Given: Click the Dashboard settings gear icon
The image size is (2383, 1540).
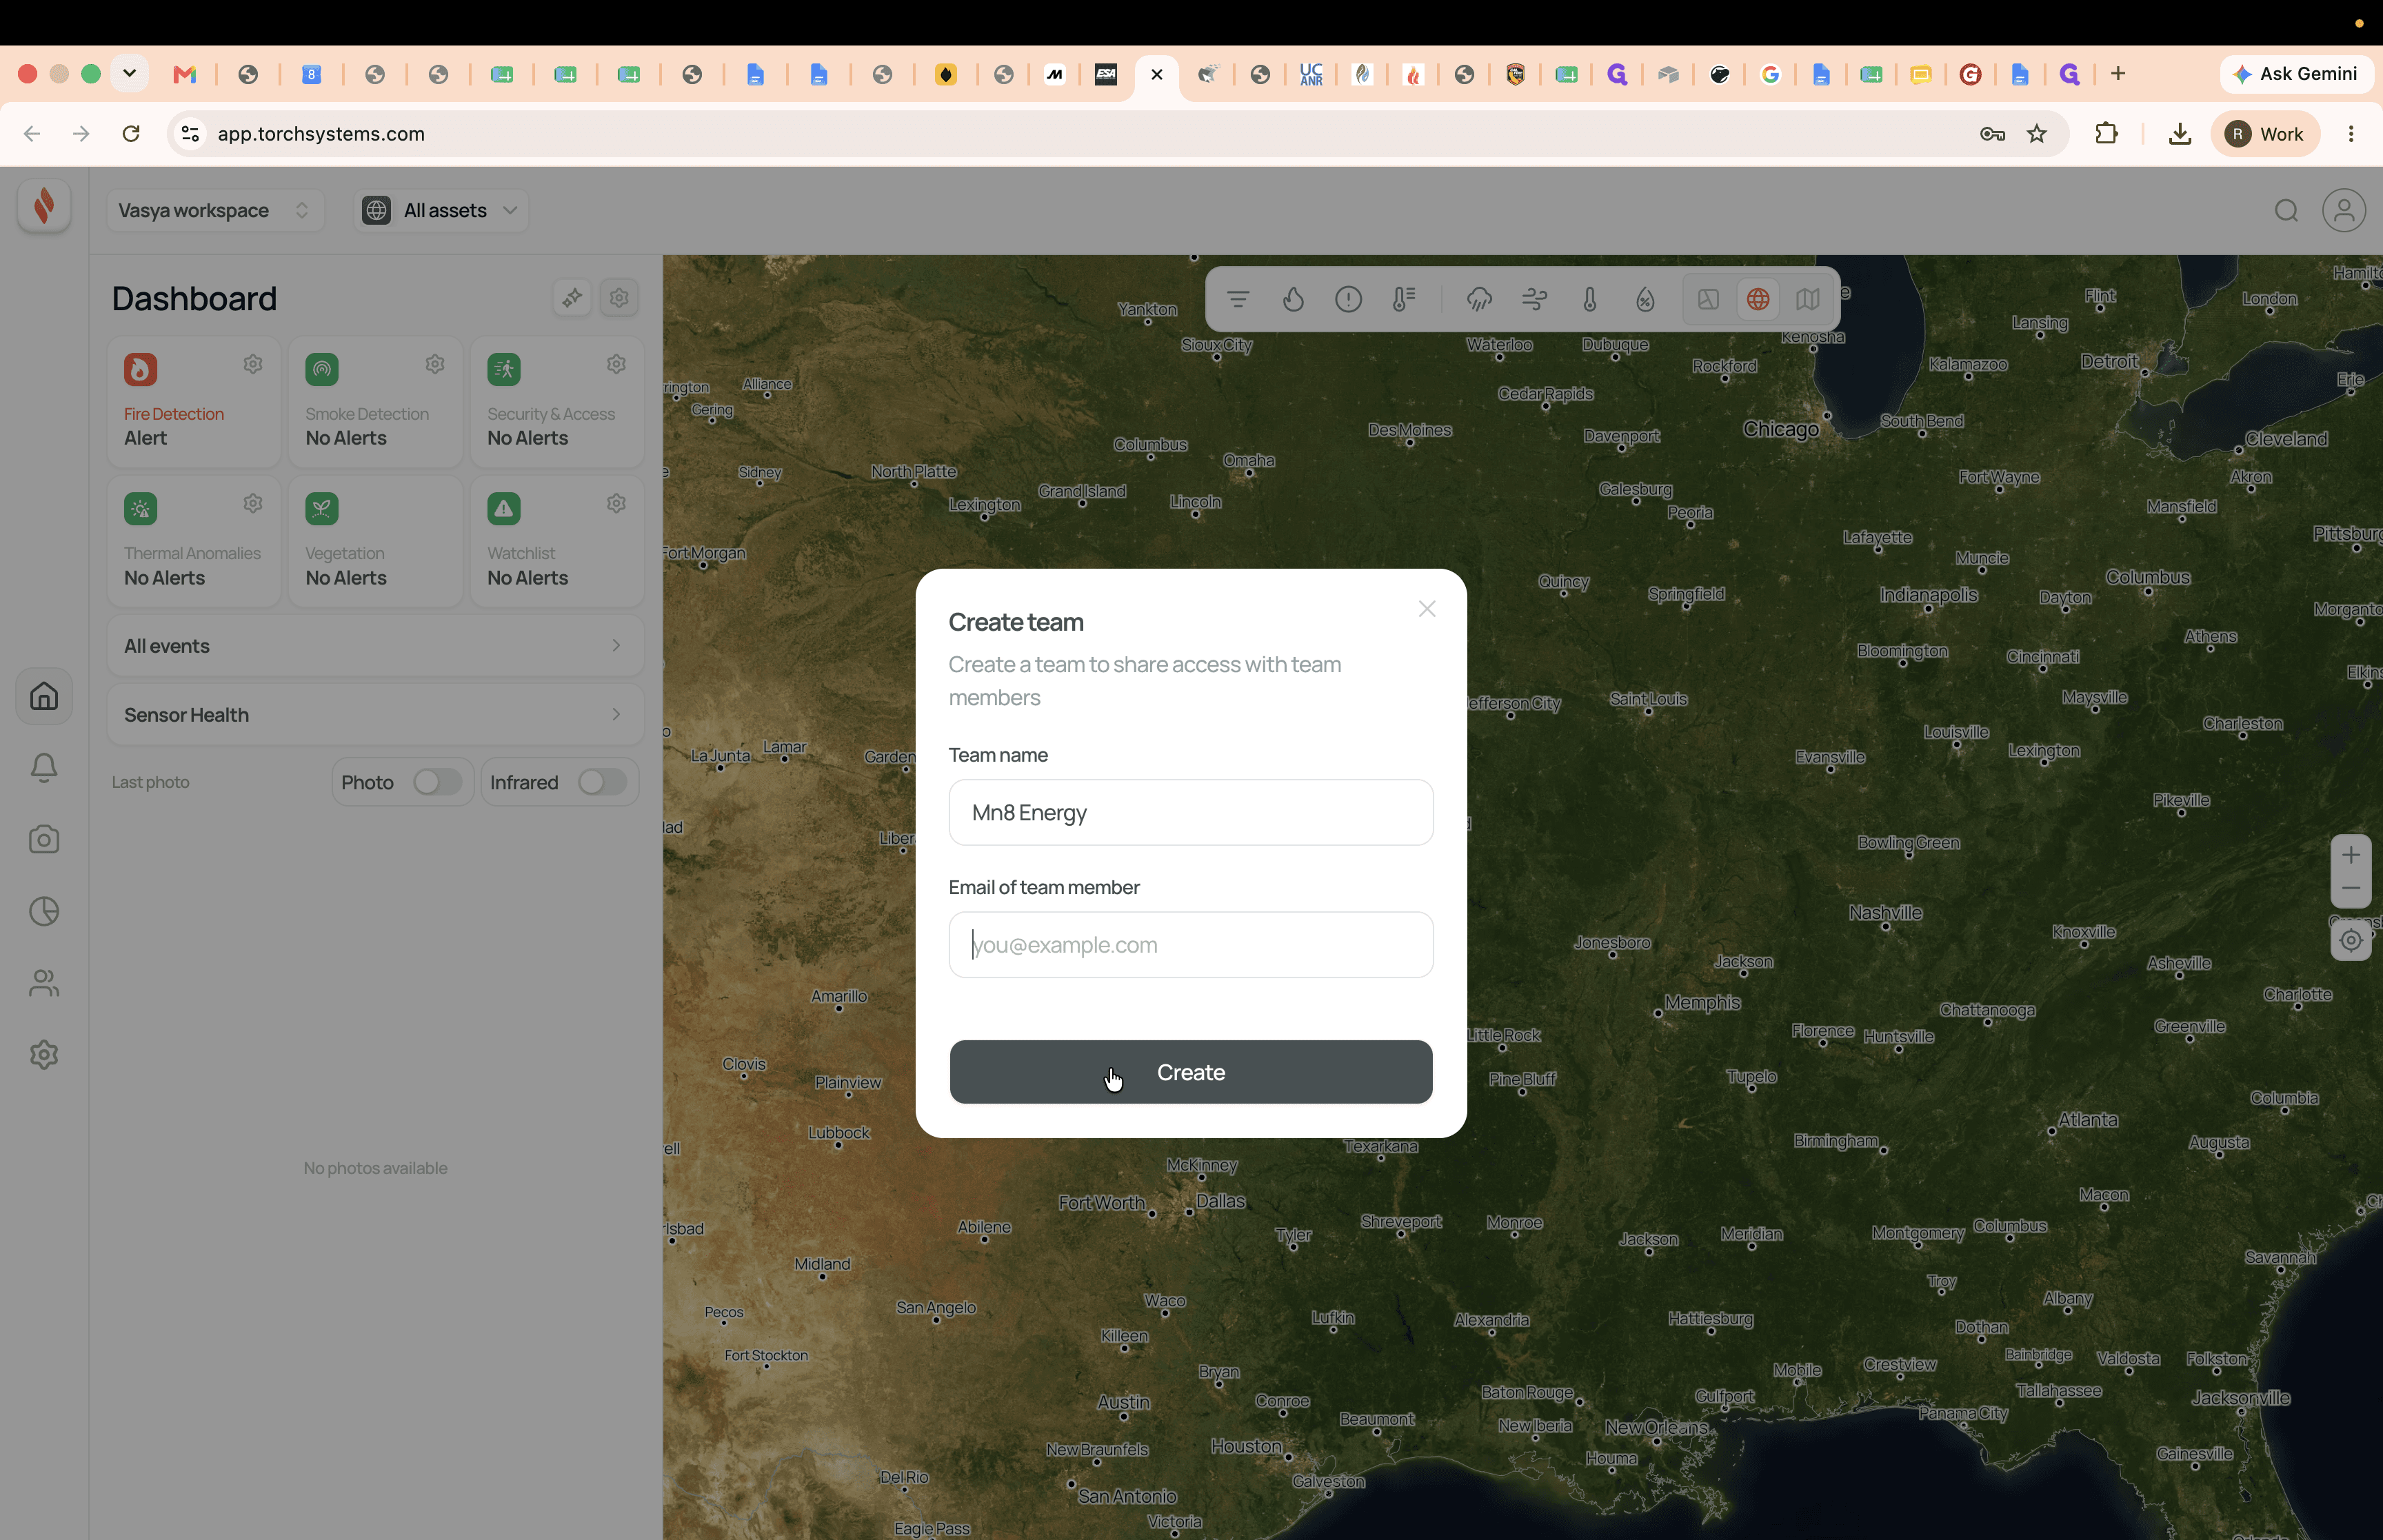Looking at the screenshot, I should 619,298.
